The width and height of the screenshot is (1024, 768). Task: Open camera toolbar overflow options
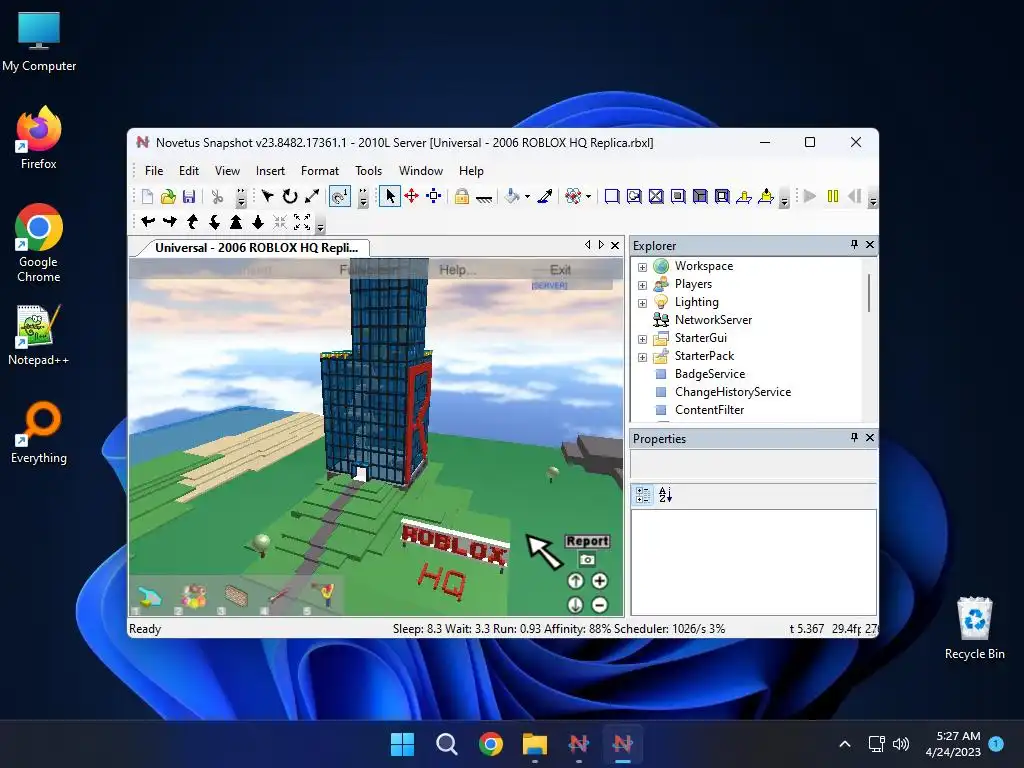321,226
